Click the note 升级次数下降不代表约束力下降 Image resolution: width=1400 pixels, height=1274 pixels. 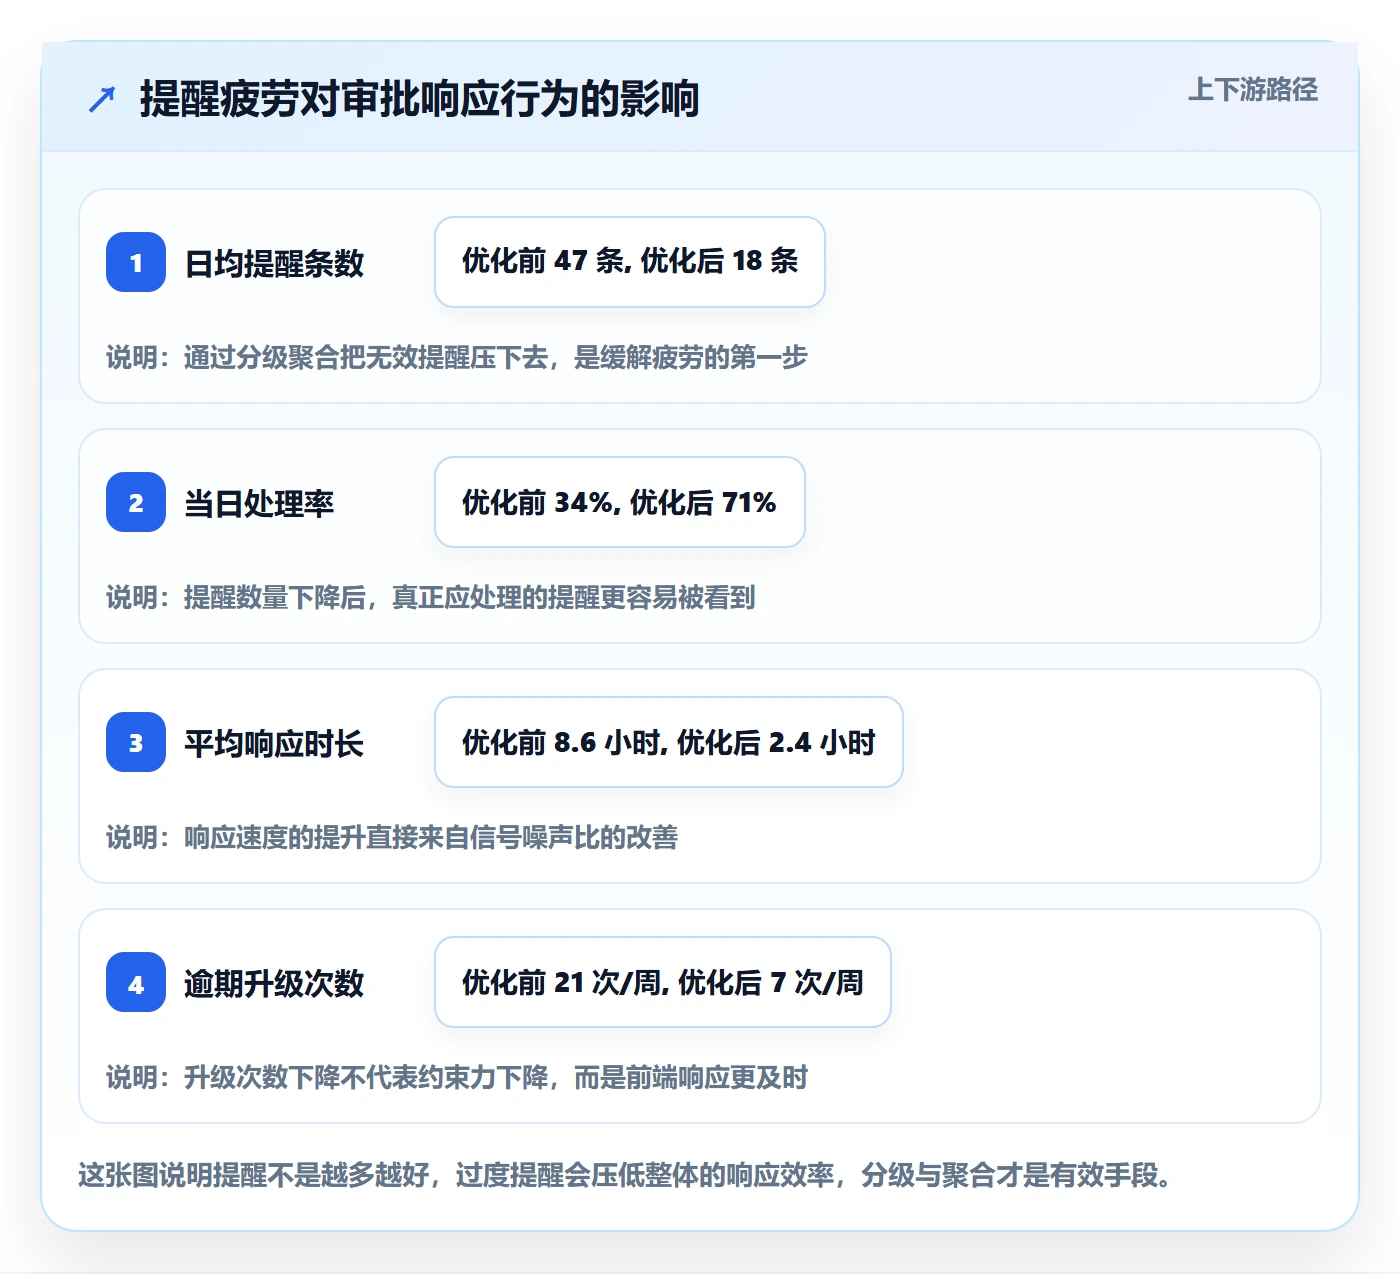coord(366,1077)
